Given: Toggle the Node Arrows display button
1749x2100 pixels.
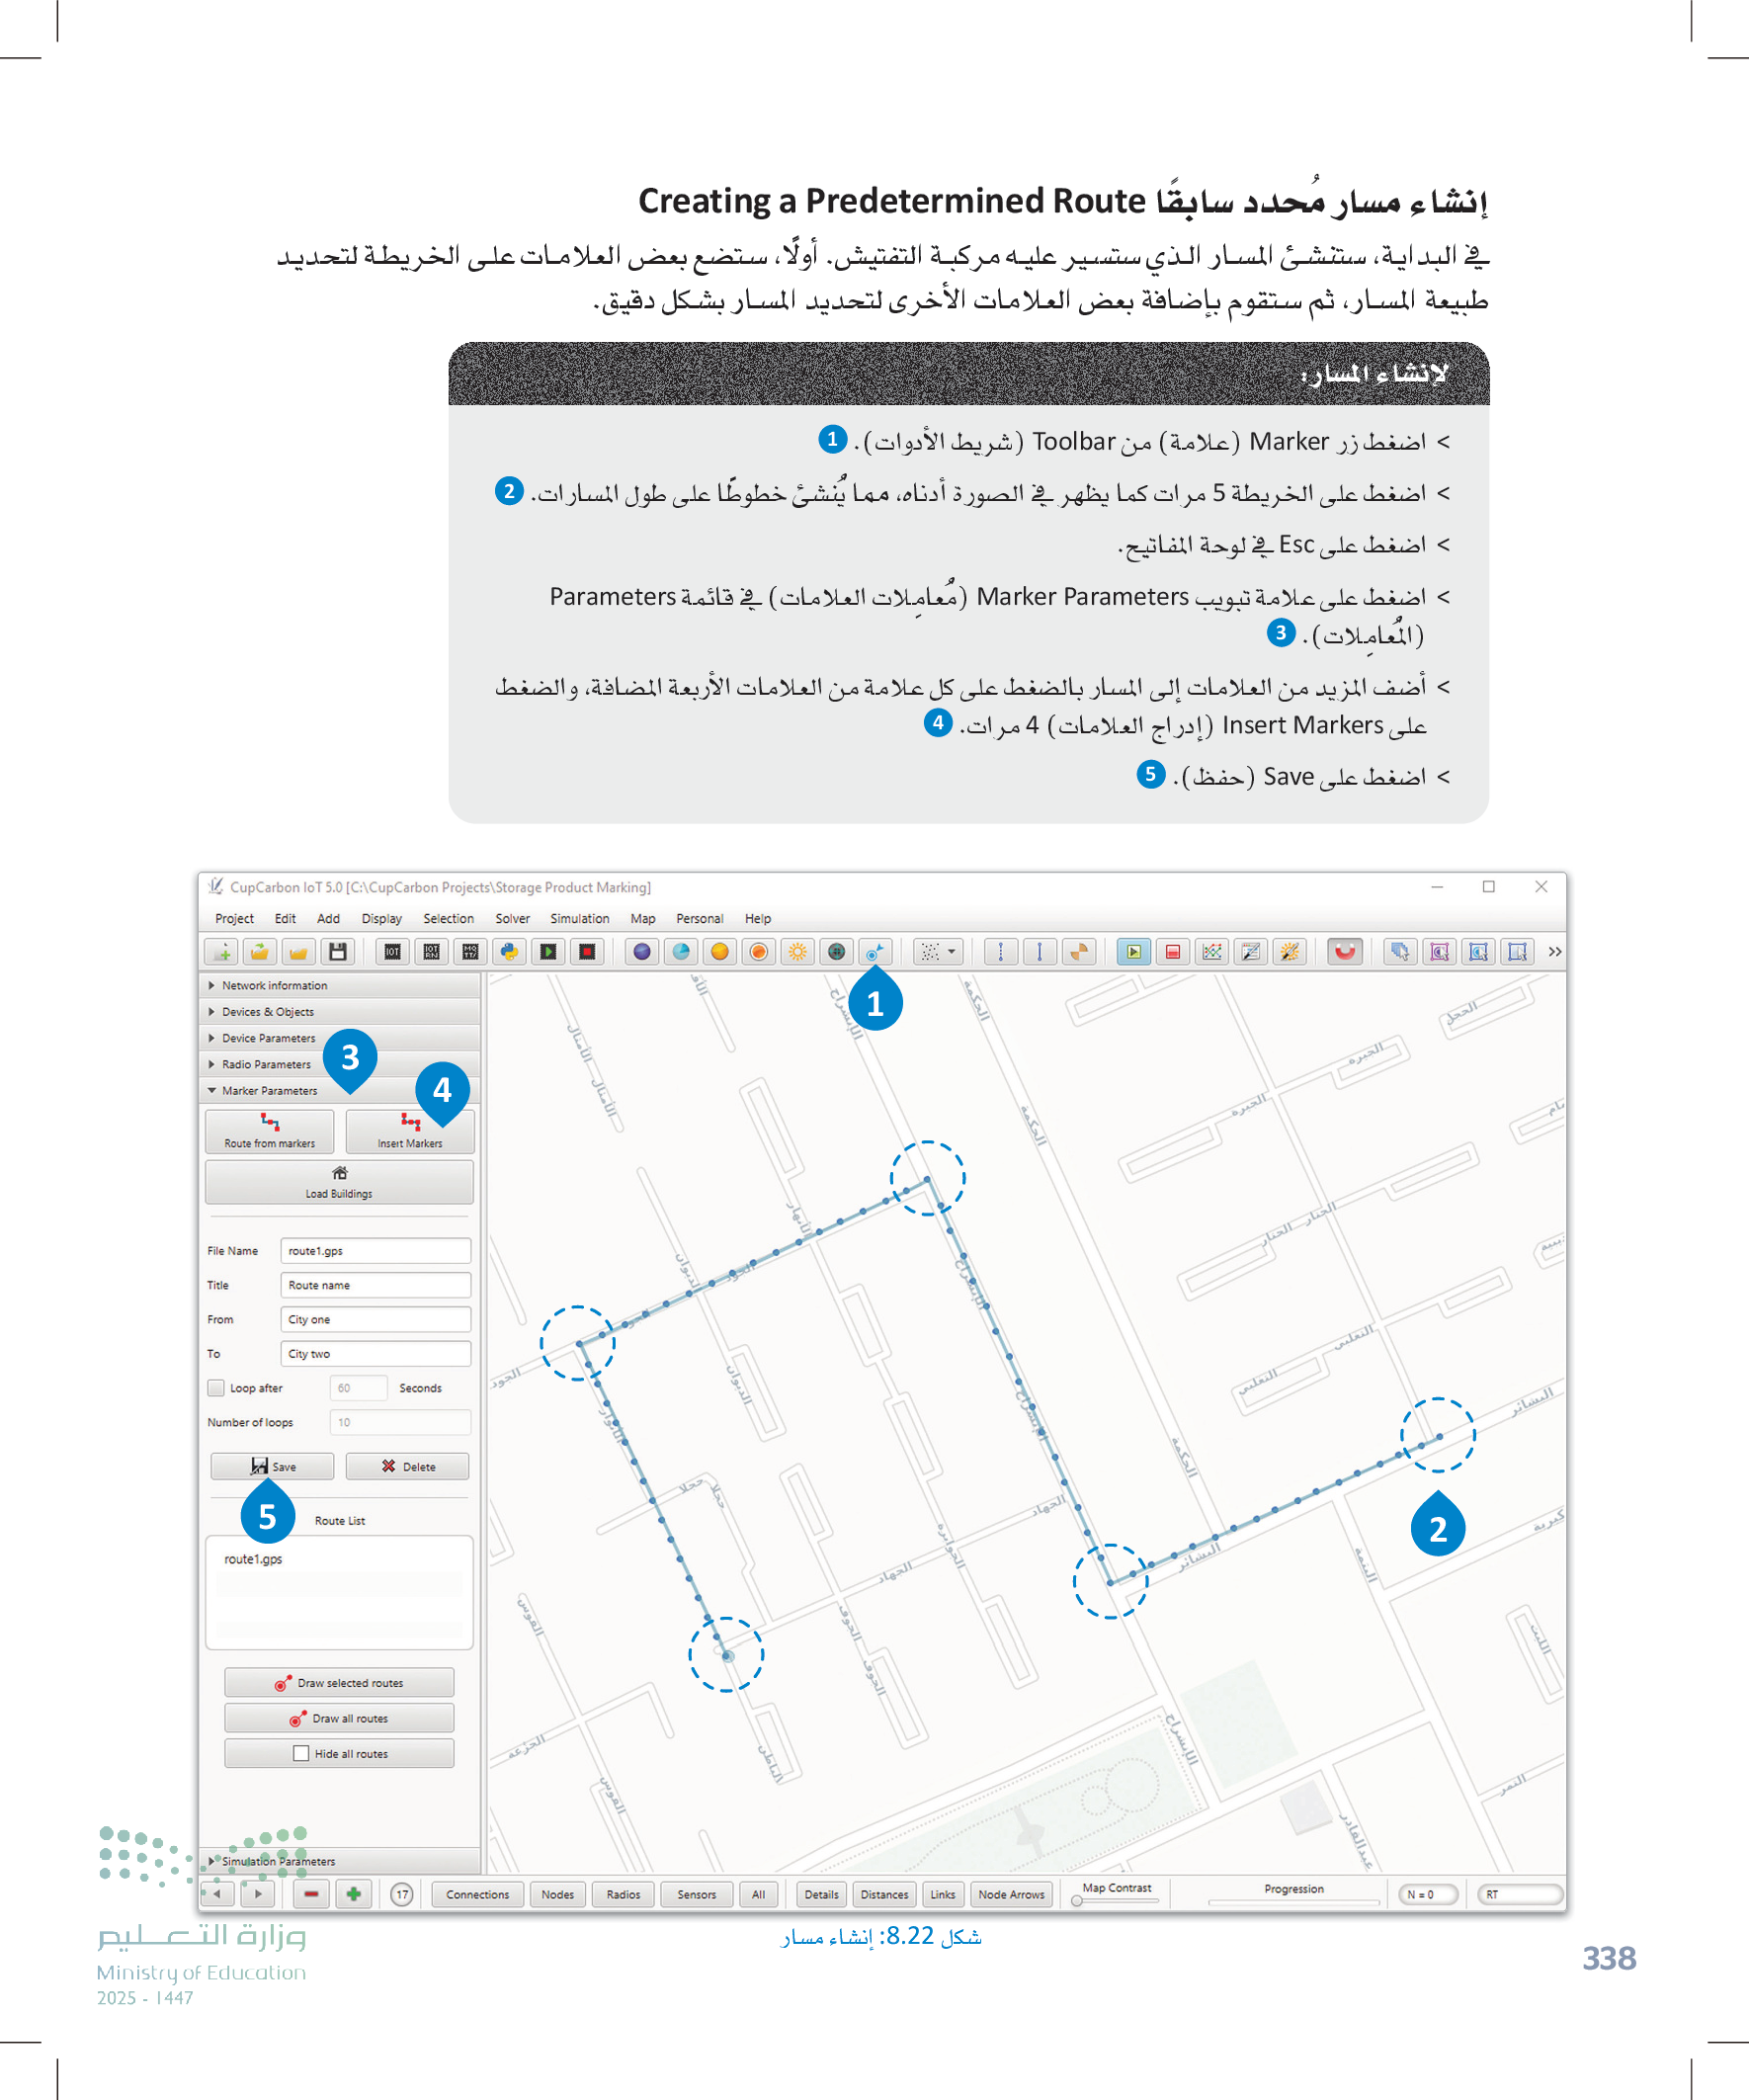Looking at the screenshot, I should [x=1010, y=1894].
